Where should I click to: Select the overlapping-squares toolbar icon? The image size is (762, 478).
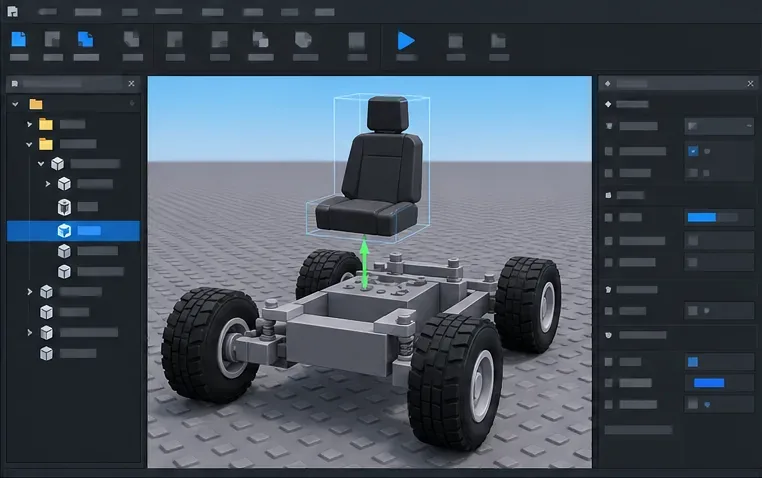(x=260, y=39)
